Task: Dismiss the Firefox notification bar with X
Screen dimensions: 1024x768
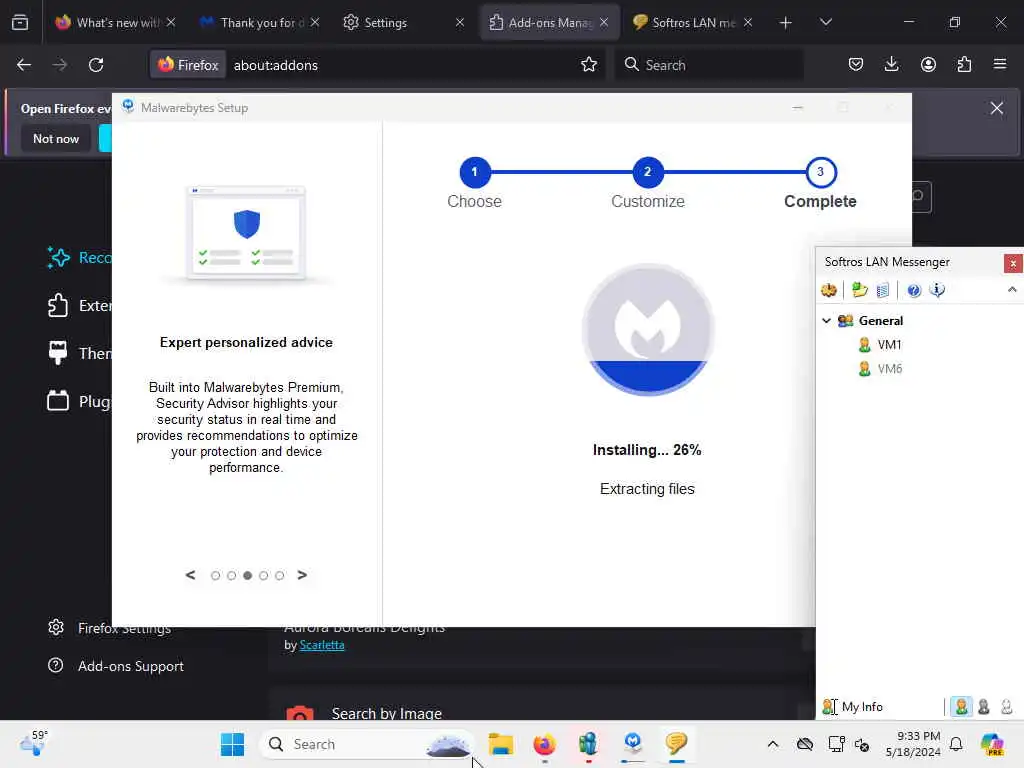Action: click(997, 108)
